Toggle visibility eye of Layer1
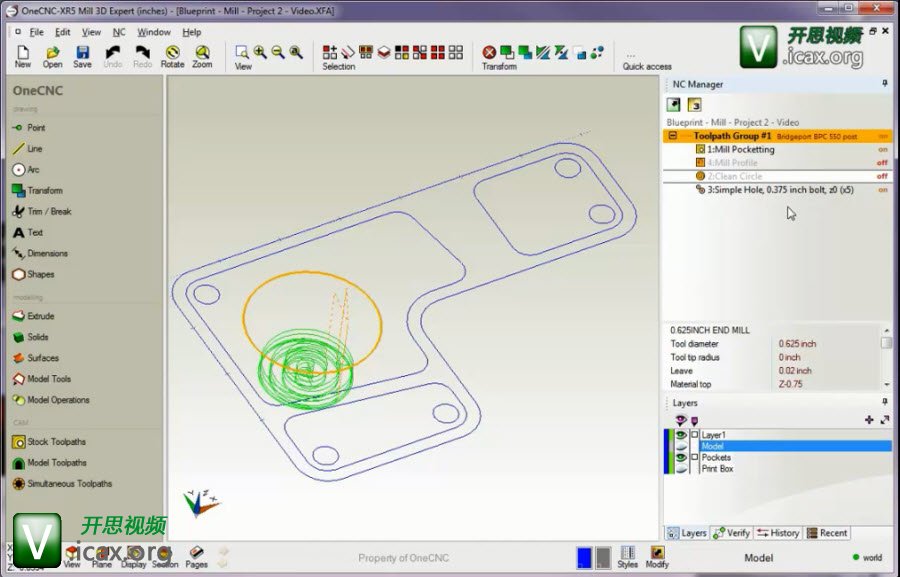The height and width of the screenshot is (577, 900). click(x=681, y=435)
